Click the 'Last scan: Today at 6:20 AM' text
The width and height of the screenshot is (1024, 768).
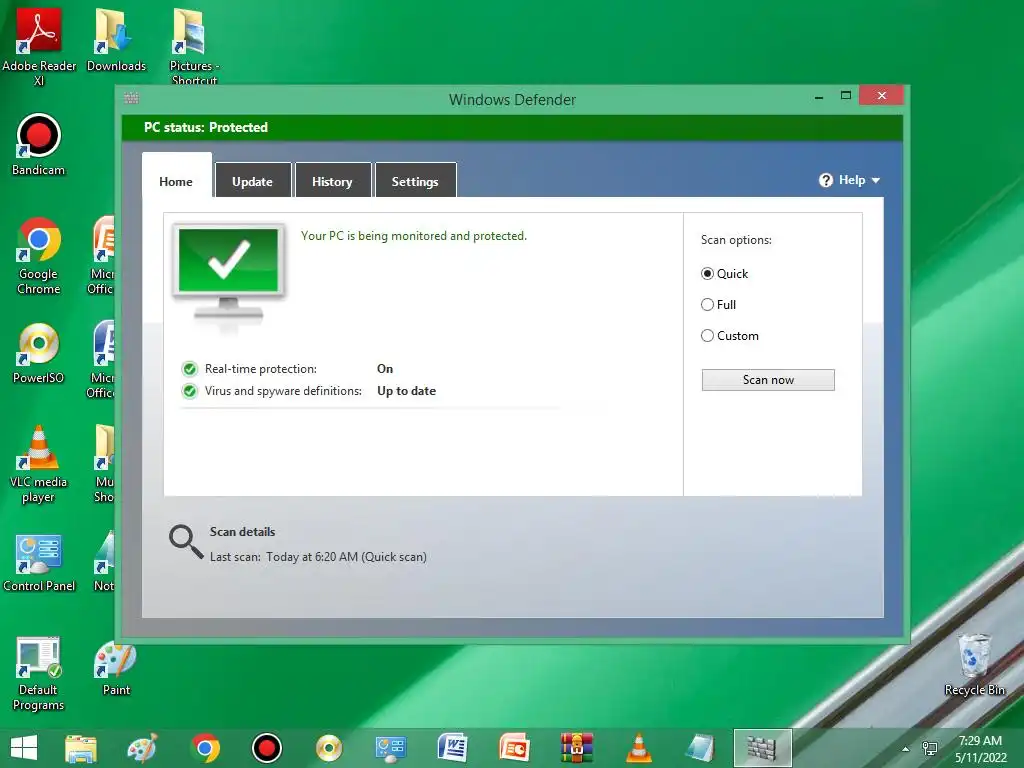tap(283, 557)
